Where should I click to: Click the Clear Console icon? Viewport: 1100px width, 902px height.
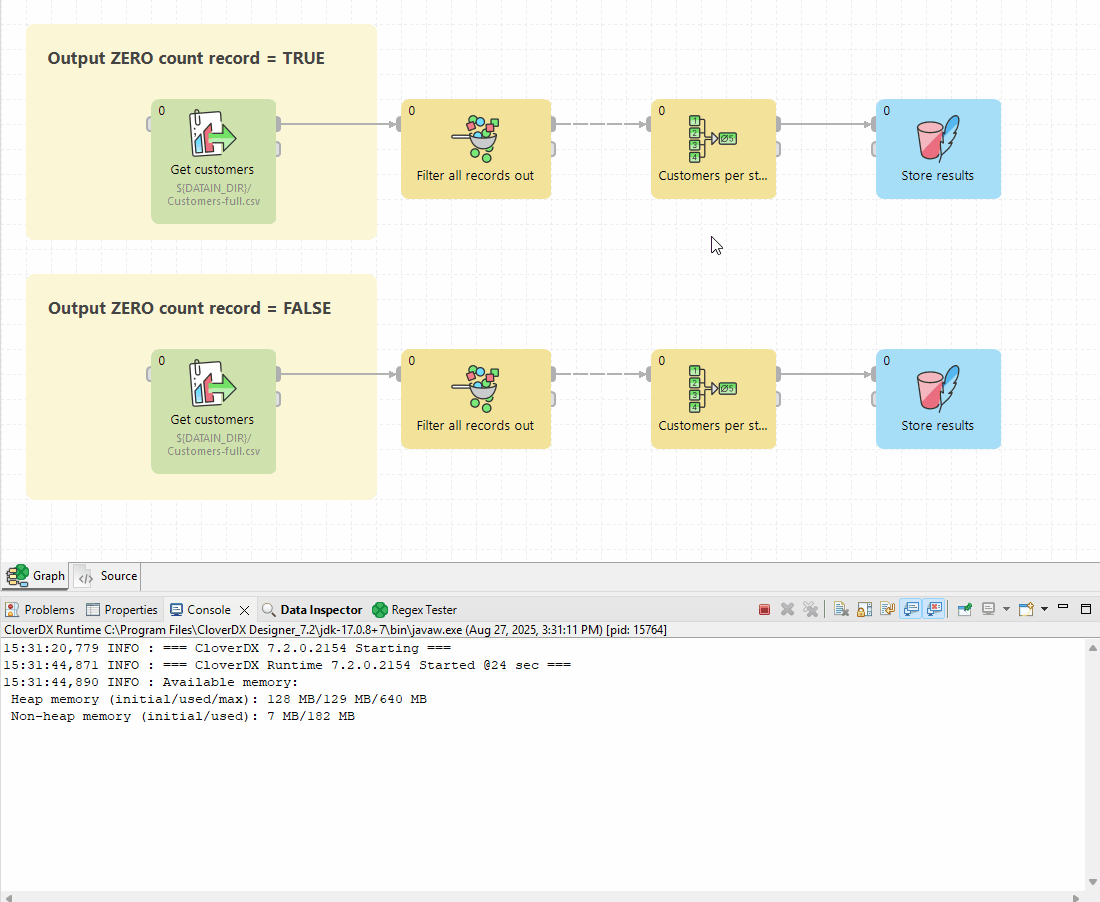[841, 609]
